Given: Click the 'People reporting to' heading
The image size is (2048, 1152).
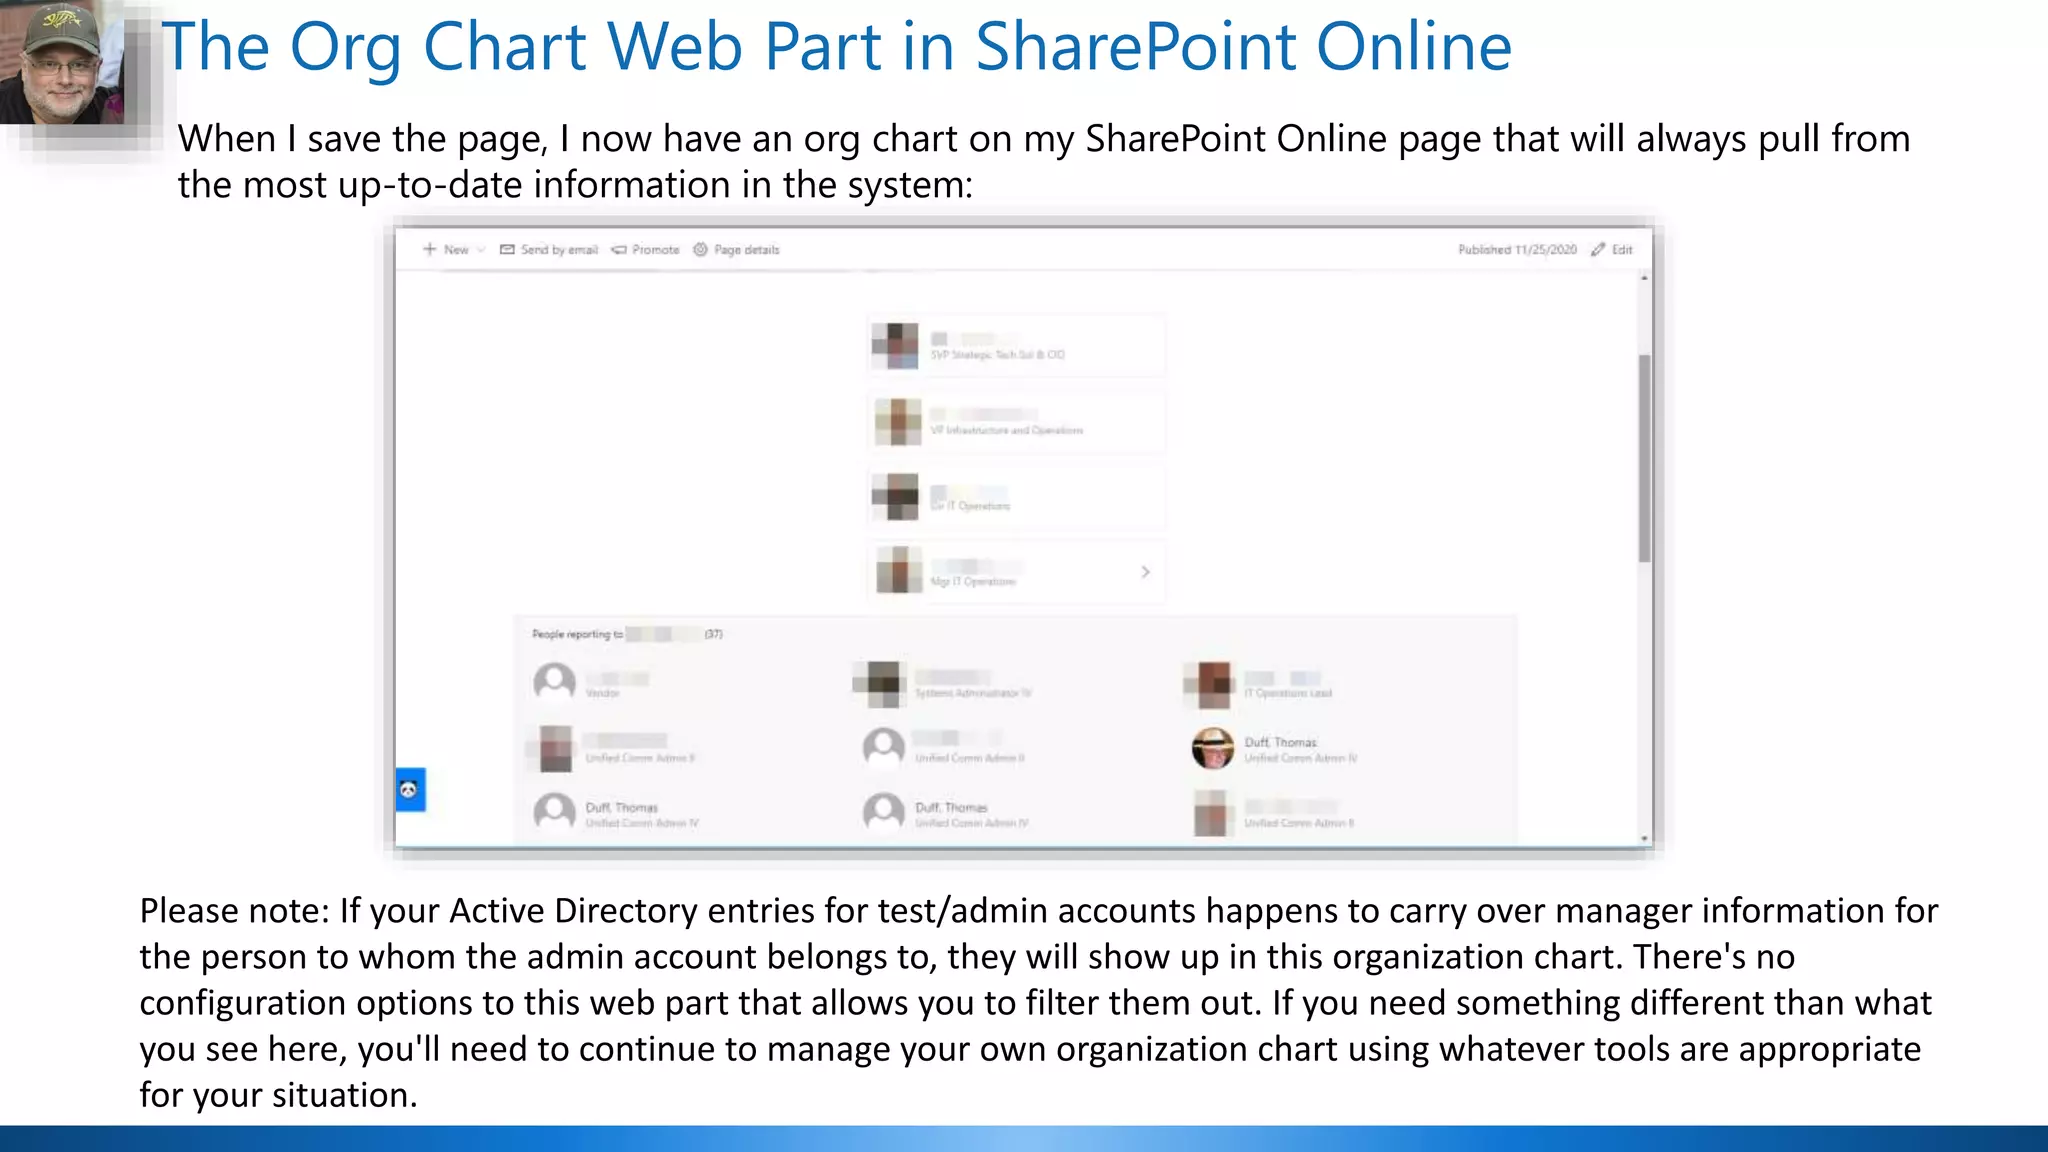Looking at the screenshot, I should coord(627,634).
